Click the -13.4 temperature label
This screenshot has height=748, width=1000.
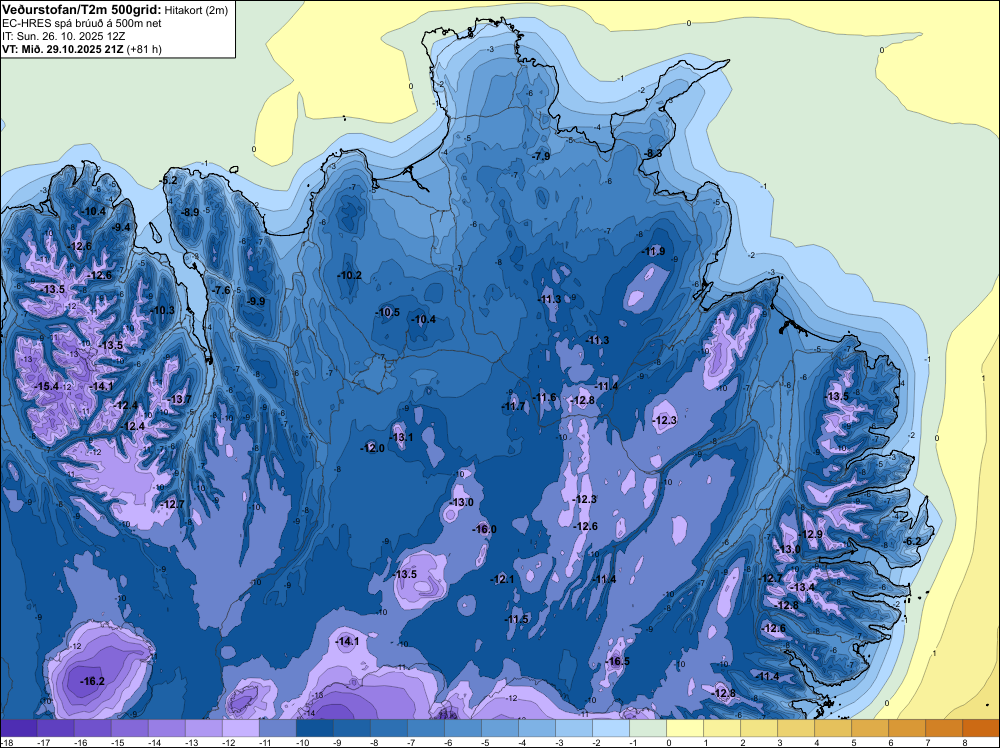(802, 587)
